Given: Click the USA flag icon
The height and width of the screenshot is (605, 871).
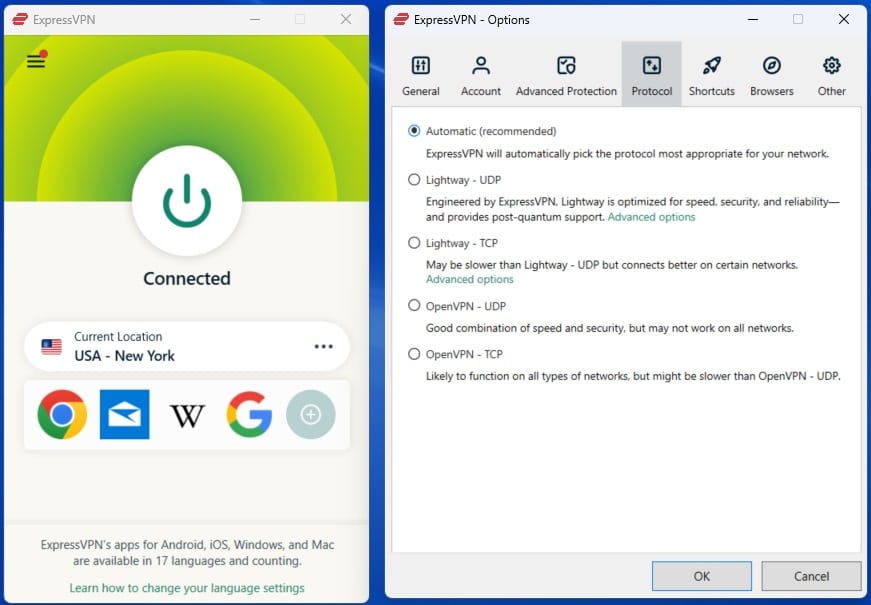Looking at the screenshot, I should point(52,347).
